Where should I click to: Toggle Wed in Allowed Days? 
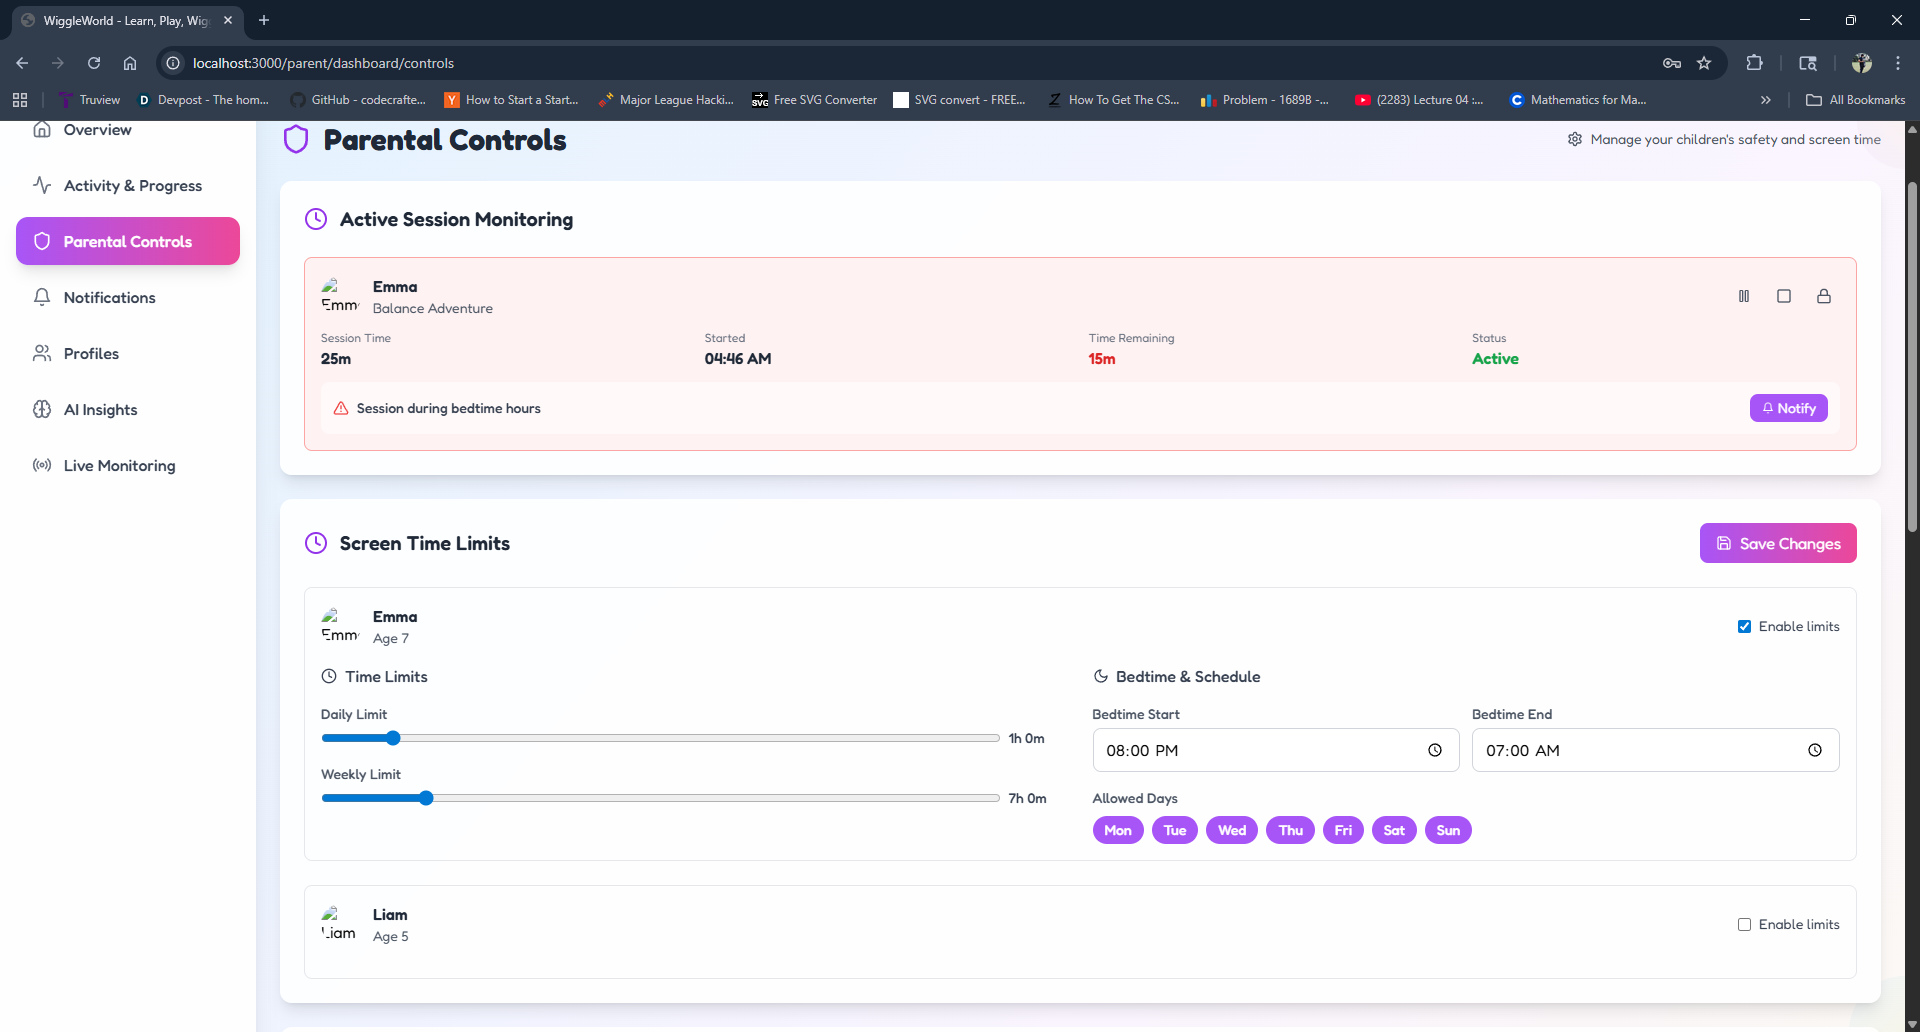tap(1232, 830)
